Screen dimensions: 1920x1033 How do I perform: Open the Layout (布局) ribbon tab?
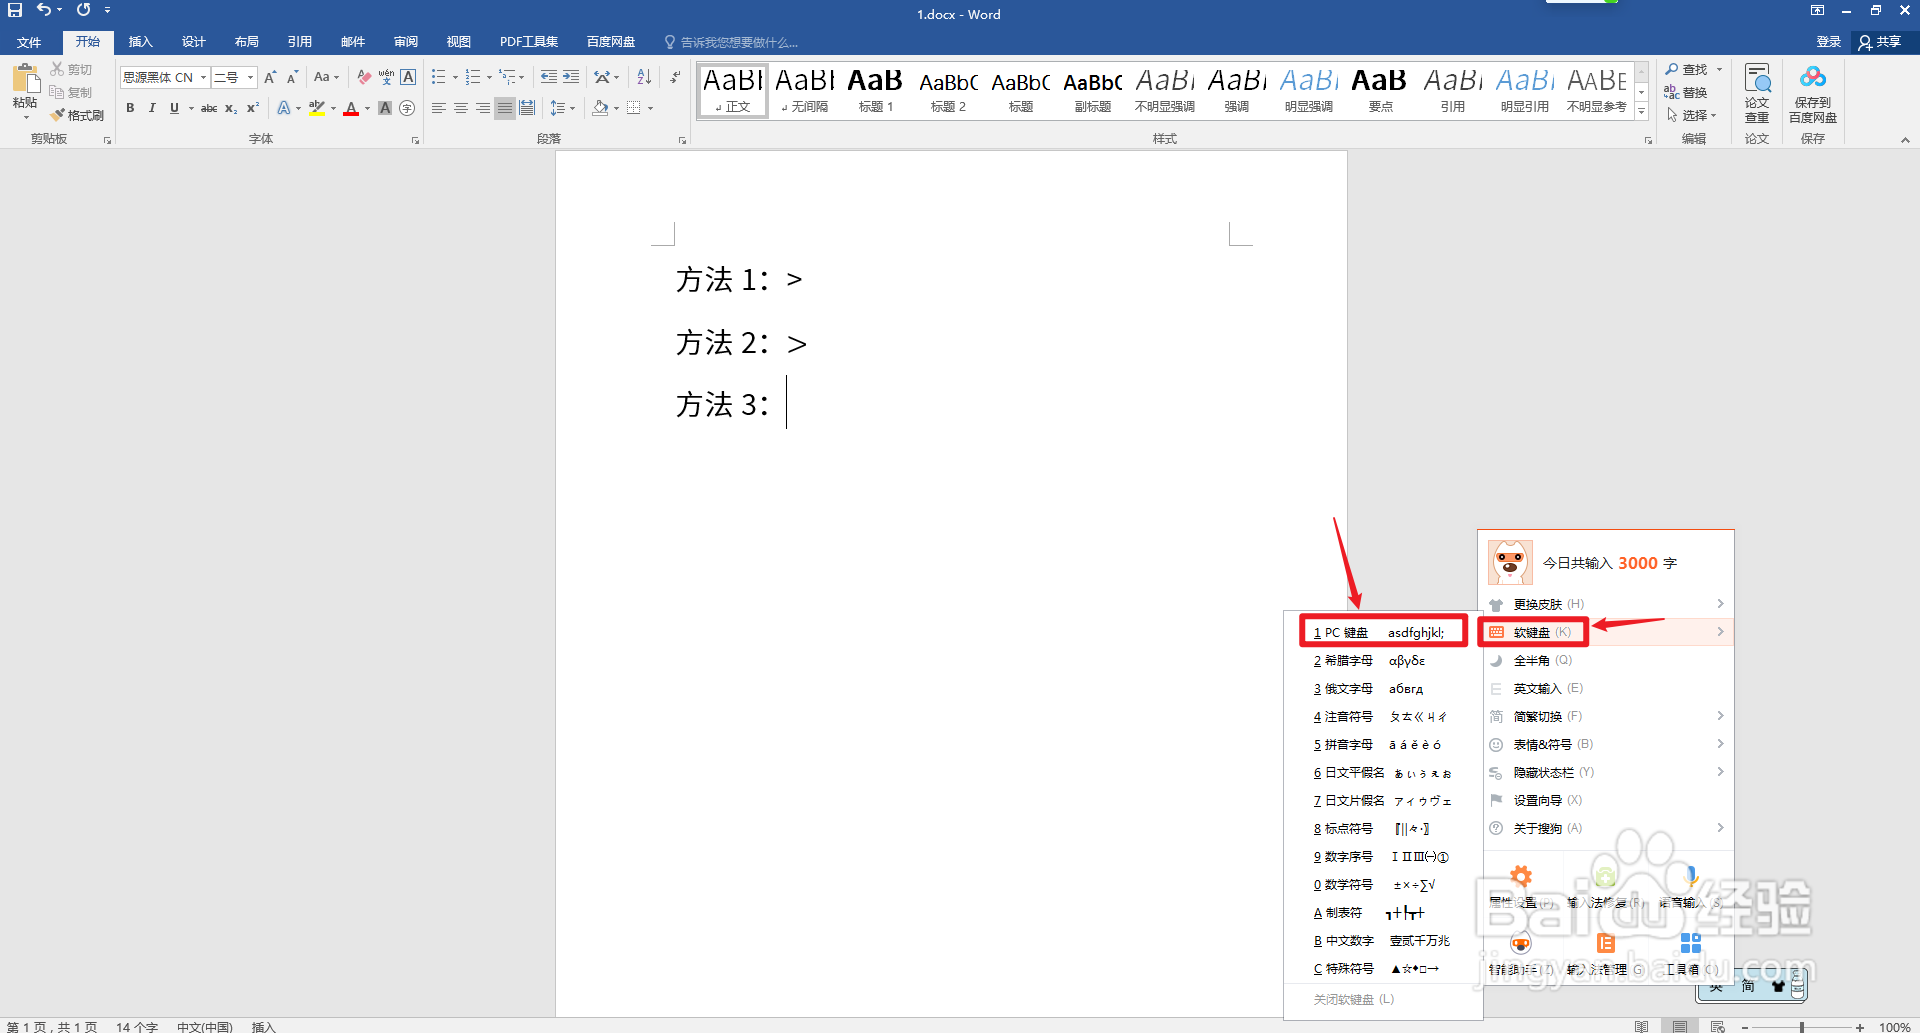click(246, 42)
